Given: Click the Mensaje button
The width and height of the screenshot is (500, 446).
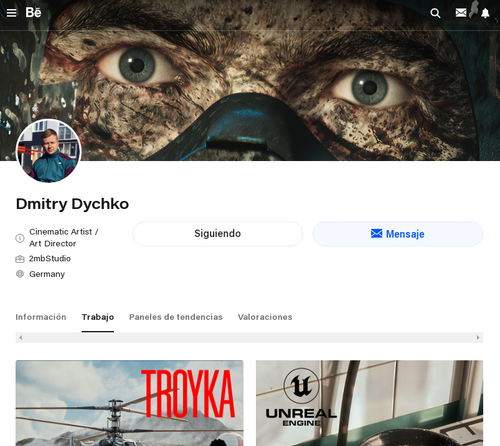Looking at the screenshot, I should coord(398,234).
